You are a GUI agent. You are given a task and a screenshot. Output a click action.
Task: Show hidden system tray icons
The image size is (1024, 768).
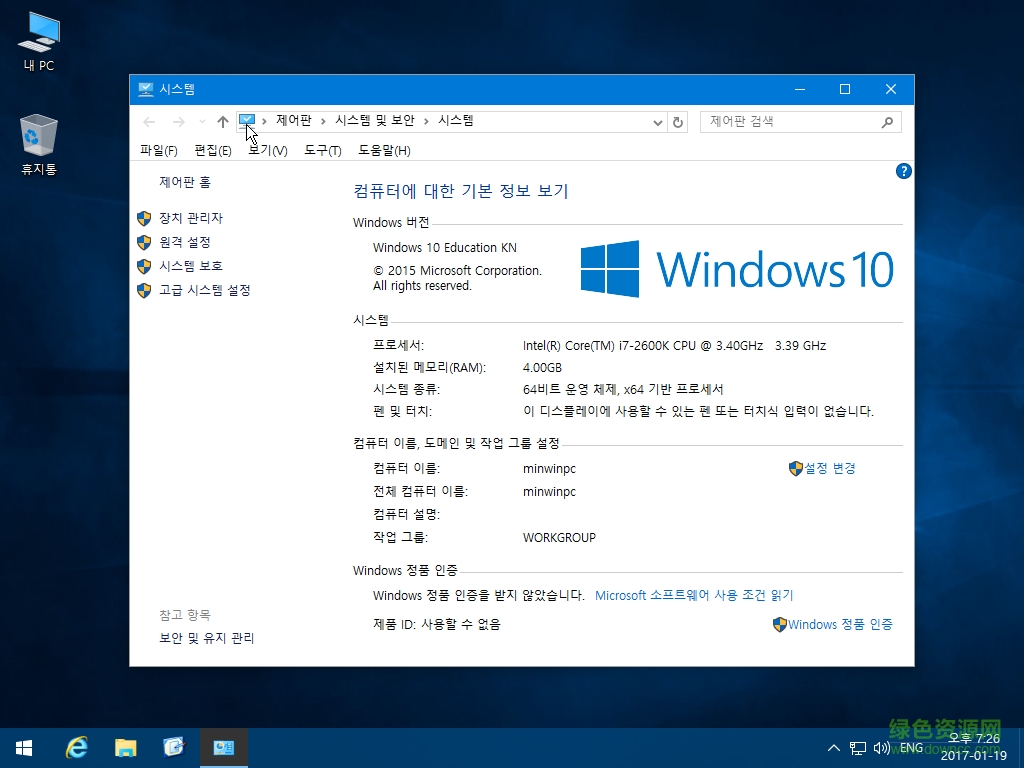pyautogui.click(x=834, y=748)
